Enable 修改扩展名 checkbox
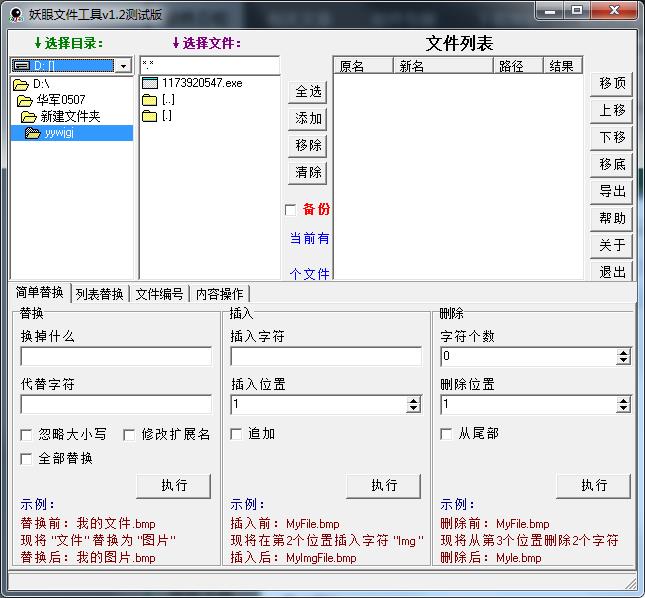This screenshot has height=598, width=645. coord(129,435)
